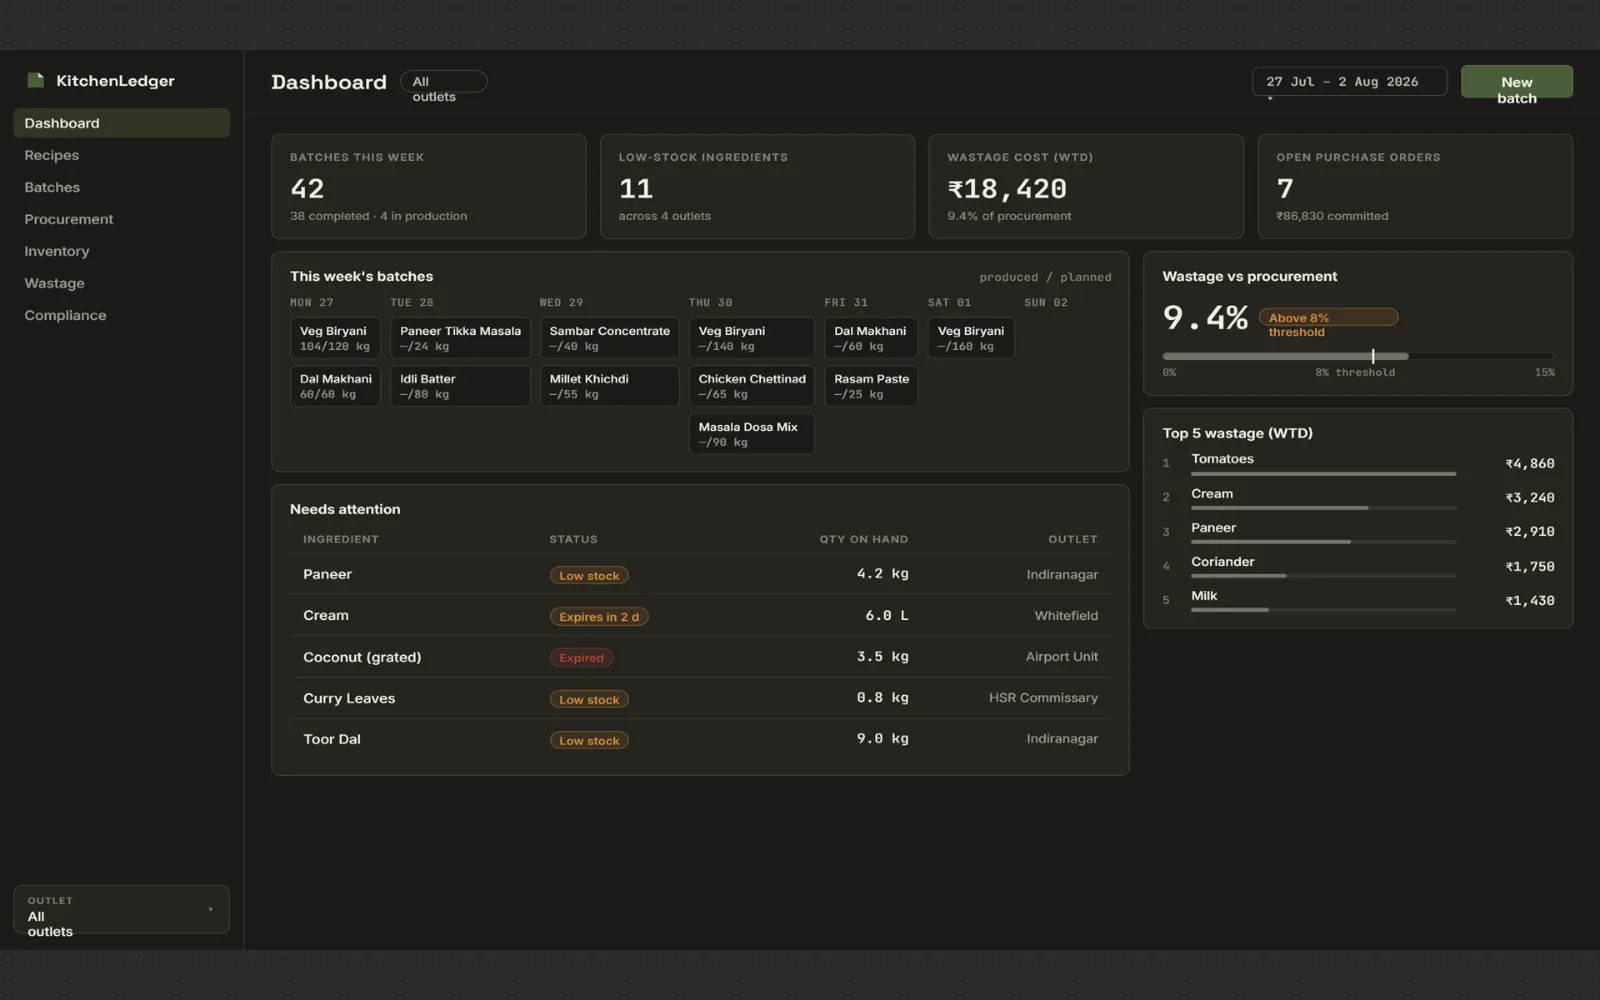The width and height of the screenshot is (1600, 1000).
Task: Click the Above 8% threshold badge
Action: (1328, 318)
